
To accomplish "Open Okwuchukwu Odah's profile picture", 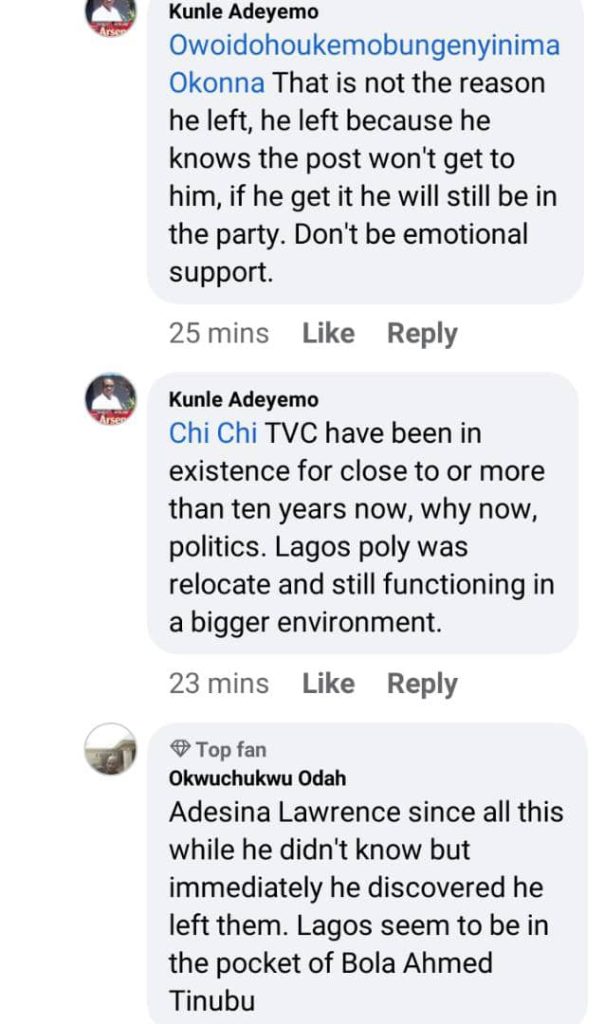I will pos(110,749).
